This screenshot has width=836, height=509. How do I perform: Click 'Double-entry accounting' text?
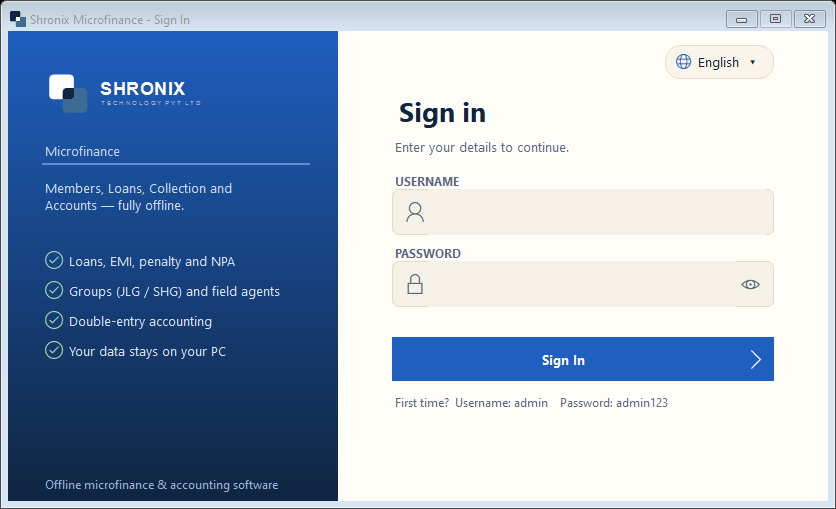(x=140, y=321)
